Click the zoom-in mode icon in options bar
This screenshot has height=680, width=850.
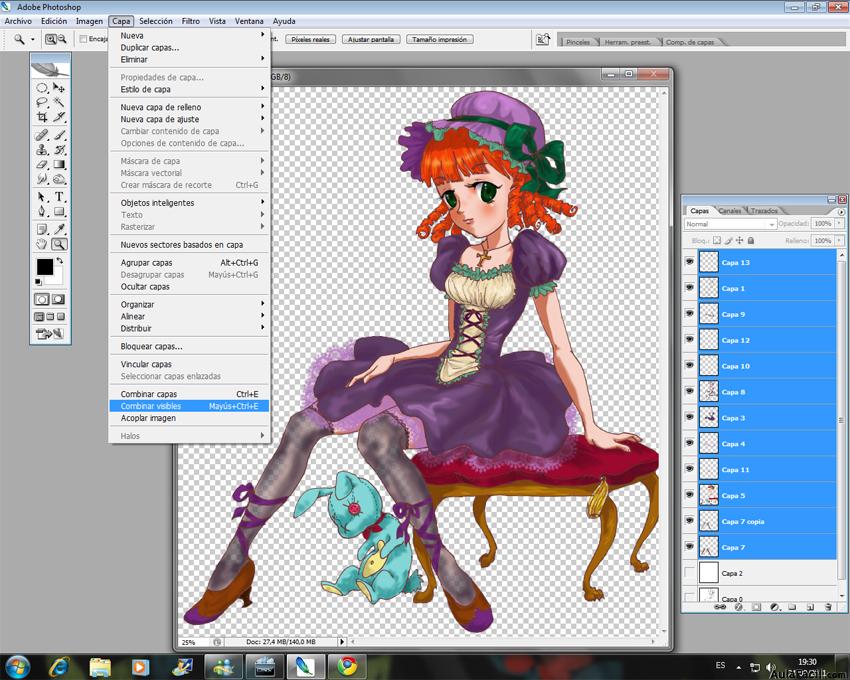coord(50,39)
